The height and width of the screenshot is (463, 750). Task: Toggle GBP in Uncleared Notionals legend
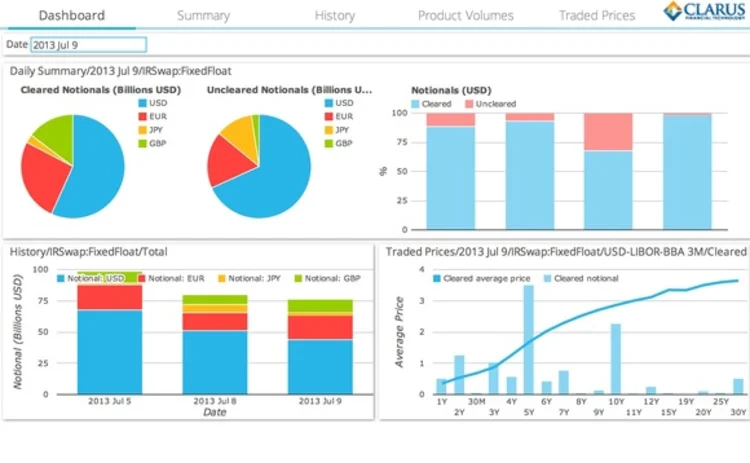339,143
